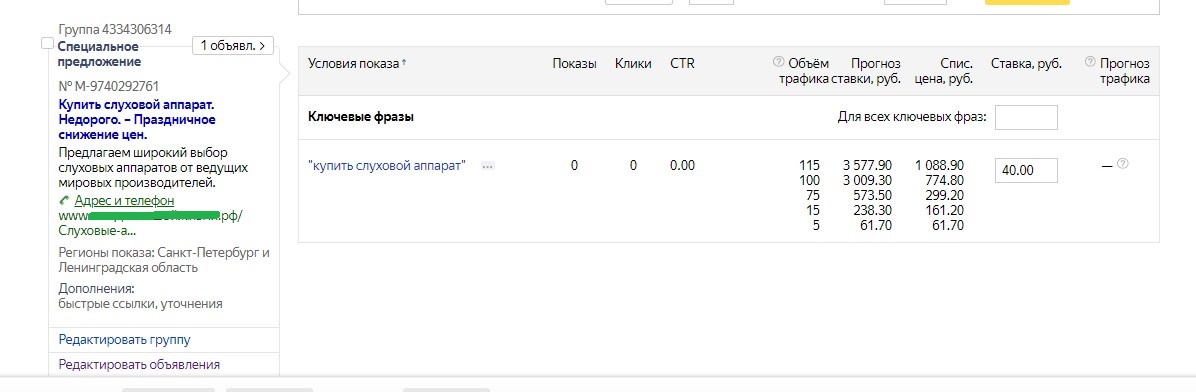Click Условия показа column header
The width and height of the screenshot is (1196, 392).
[353, 63]
